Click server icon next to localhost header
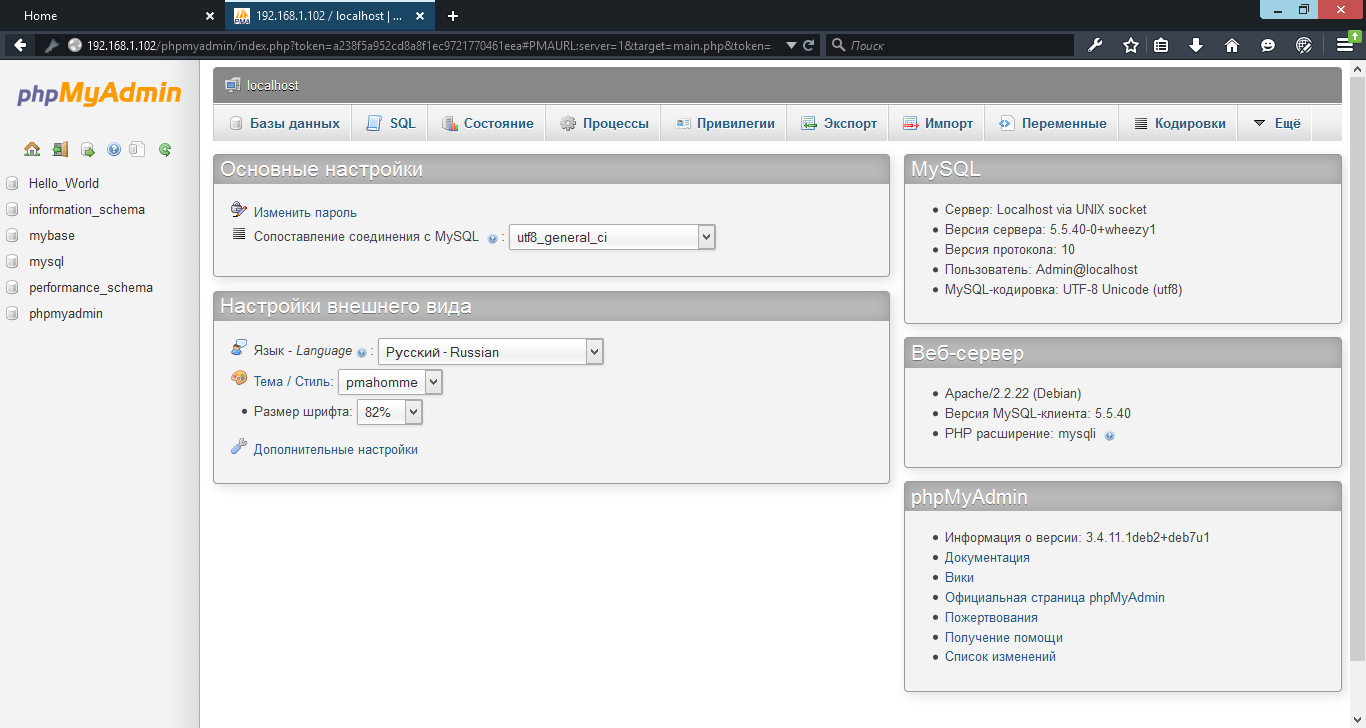 pos(233,85)
